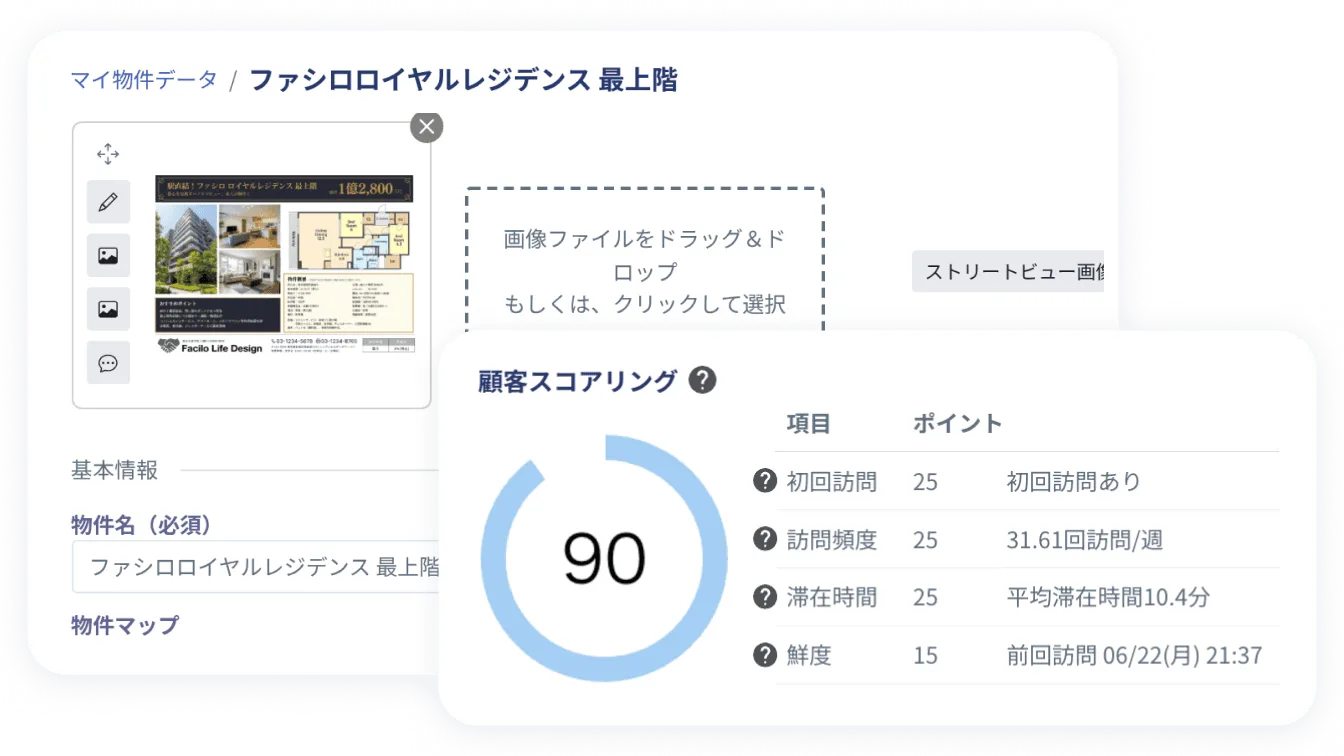1344x756 pixels.
Task: Click the ファシロロイヤルレジデンス 最上階 page title
Action: click(x=463, y=80)
